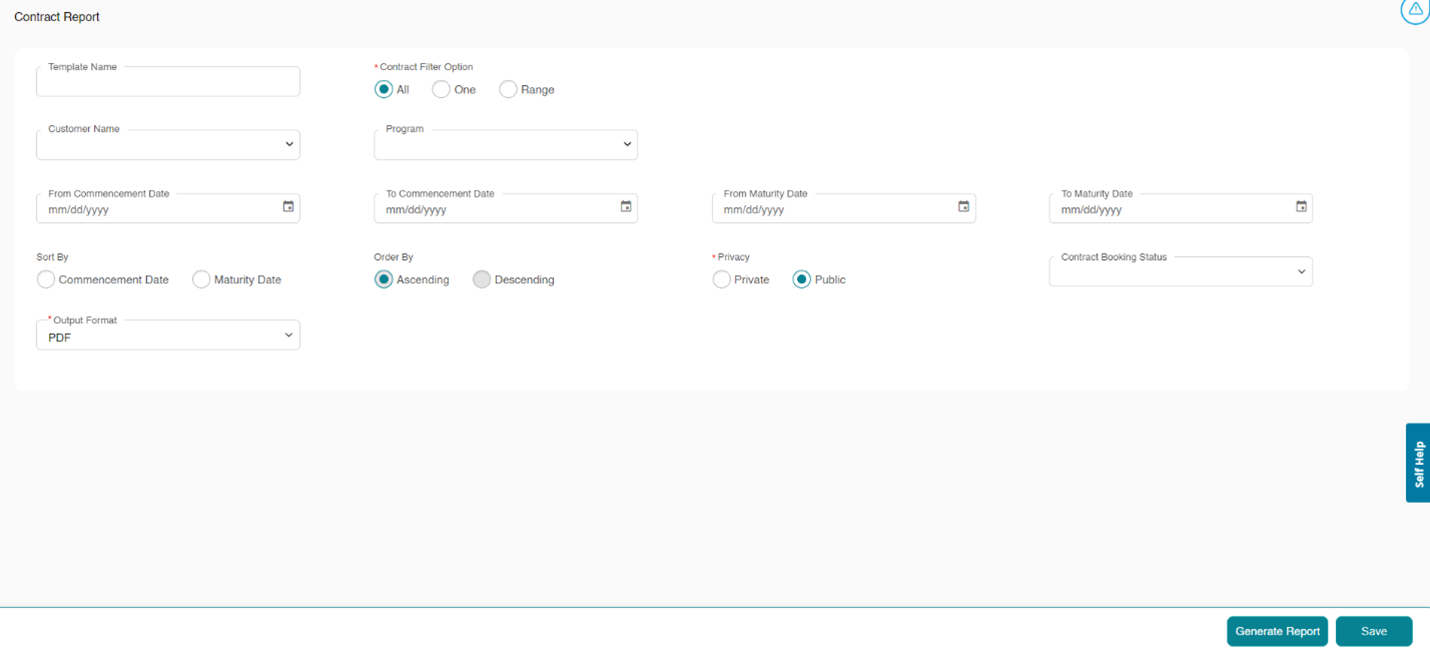
Task: Select the One contract filter option
Action: click(x=441, y=90)
